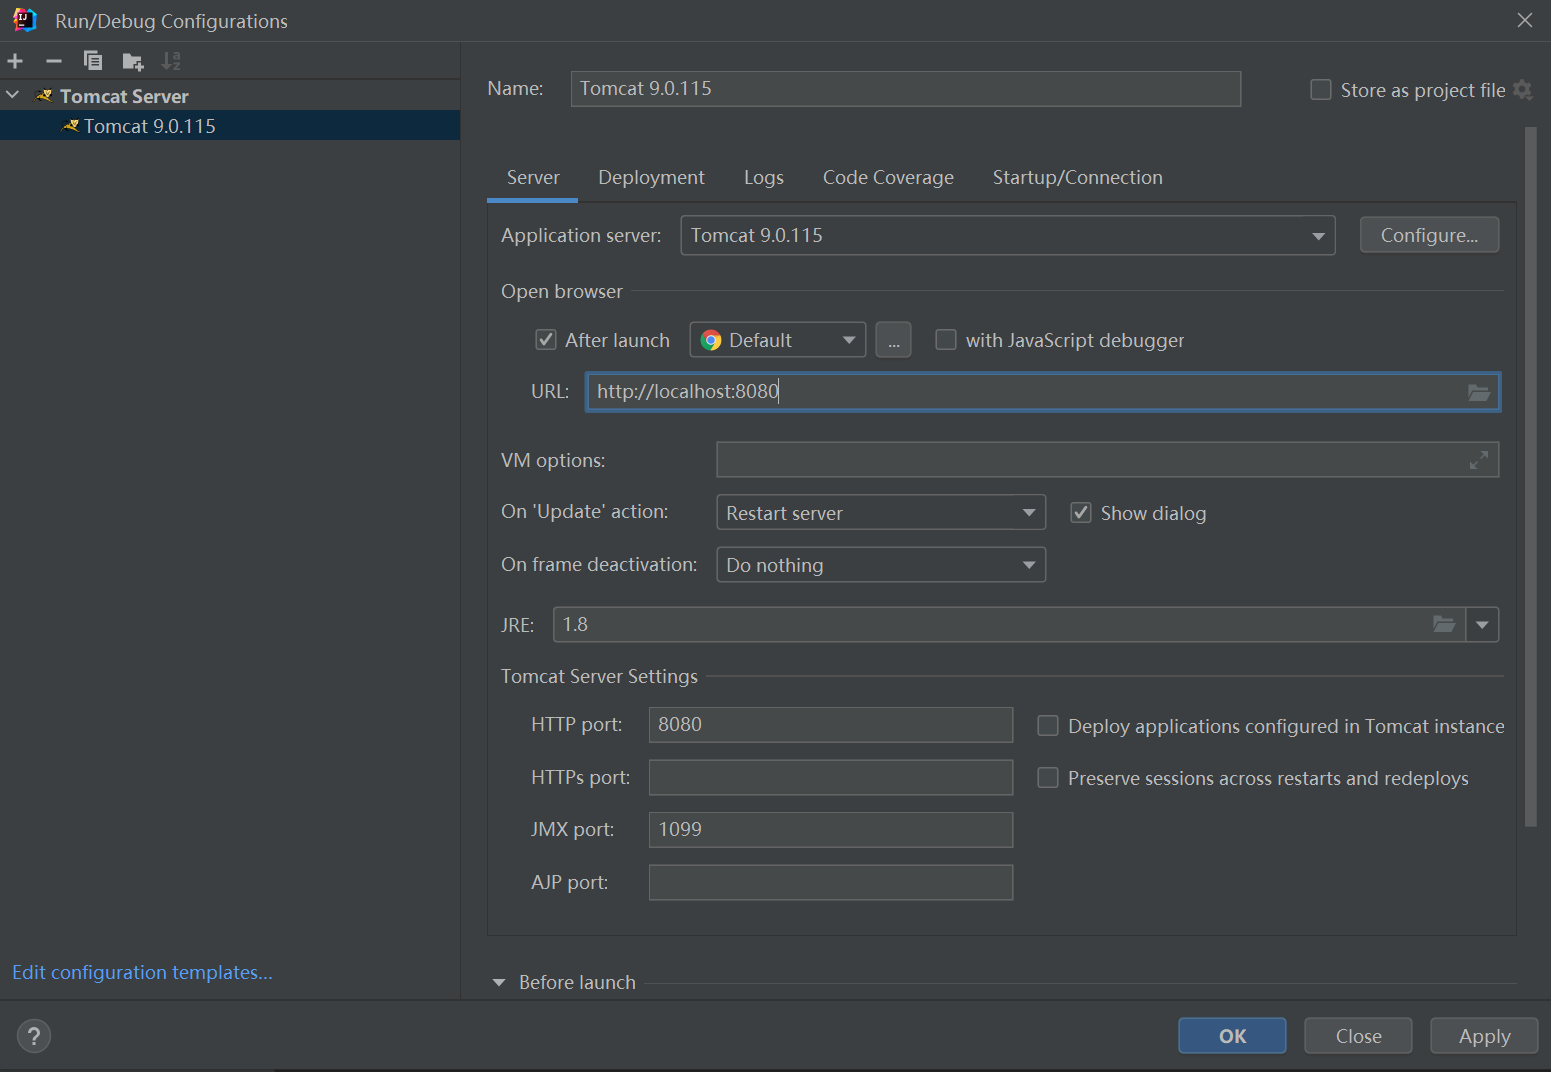Collapse the Tomcat Server tree node
1551x1072 pixels.
pyautogui.click(x=13, y=95)
